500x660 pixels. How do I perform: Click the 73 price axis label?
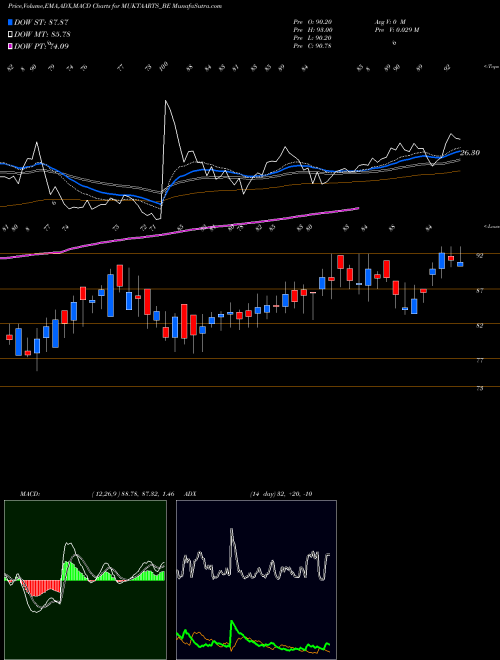pos(479,389)
